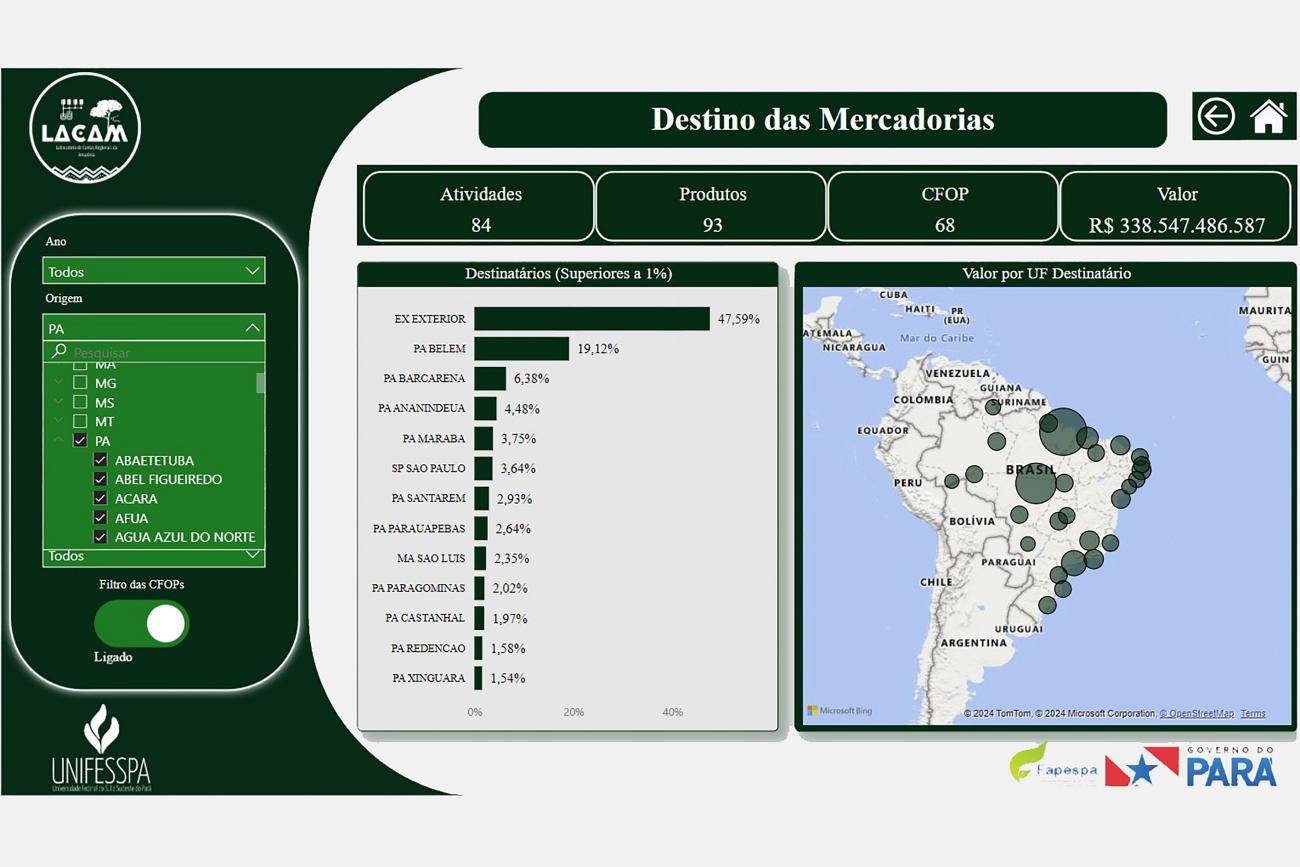This screenshot has height=867, width=1300.
Task: Click the Fapespa logo
Action: point(1053,764)
